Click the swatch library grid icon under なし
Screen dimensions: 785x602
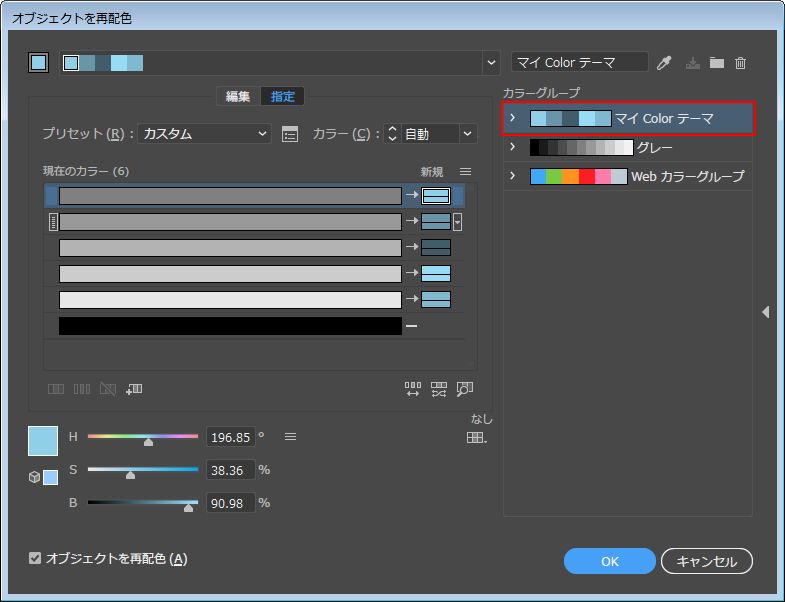coord(476,438)
